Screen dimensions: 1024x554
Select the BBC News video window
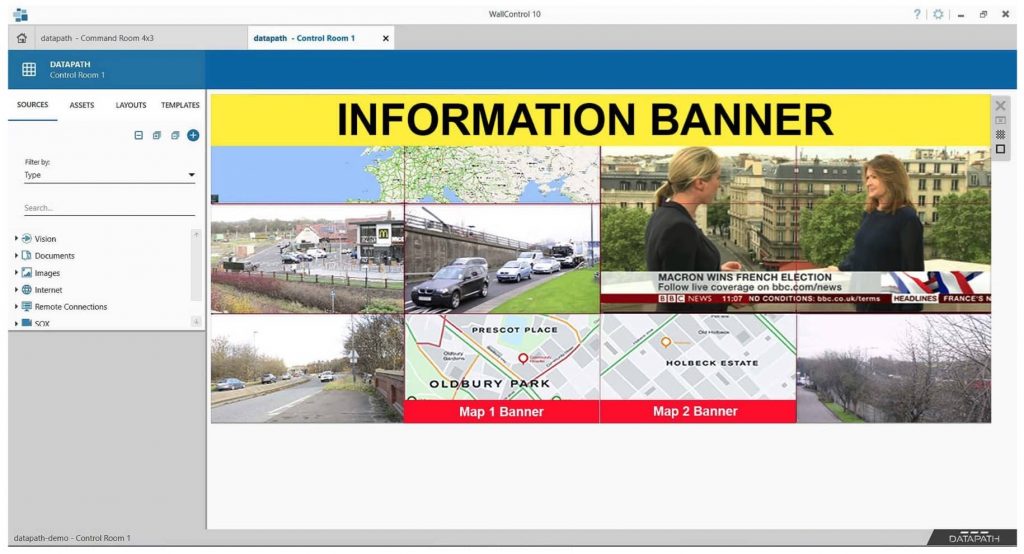(795, 229)
